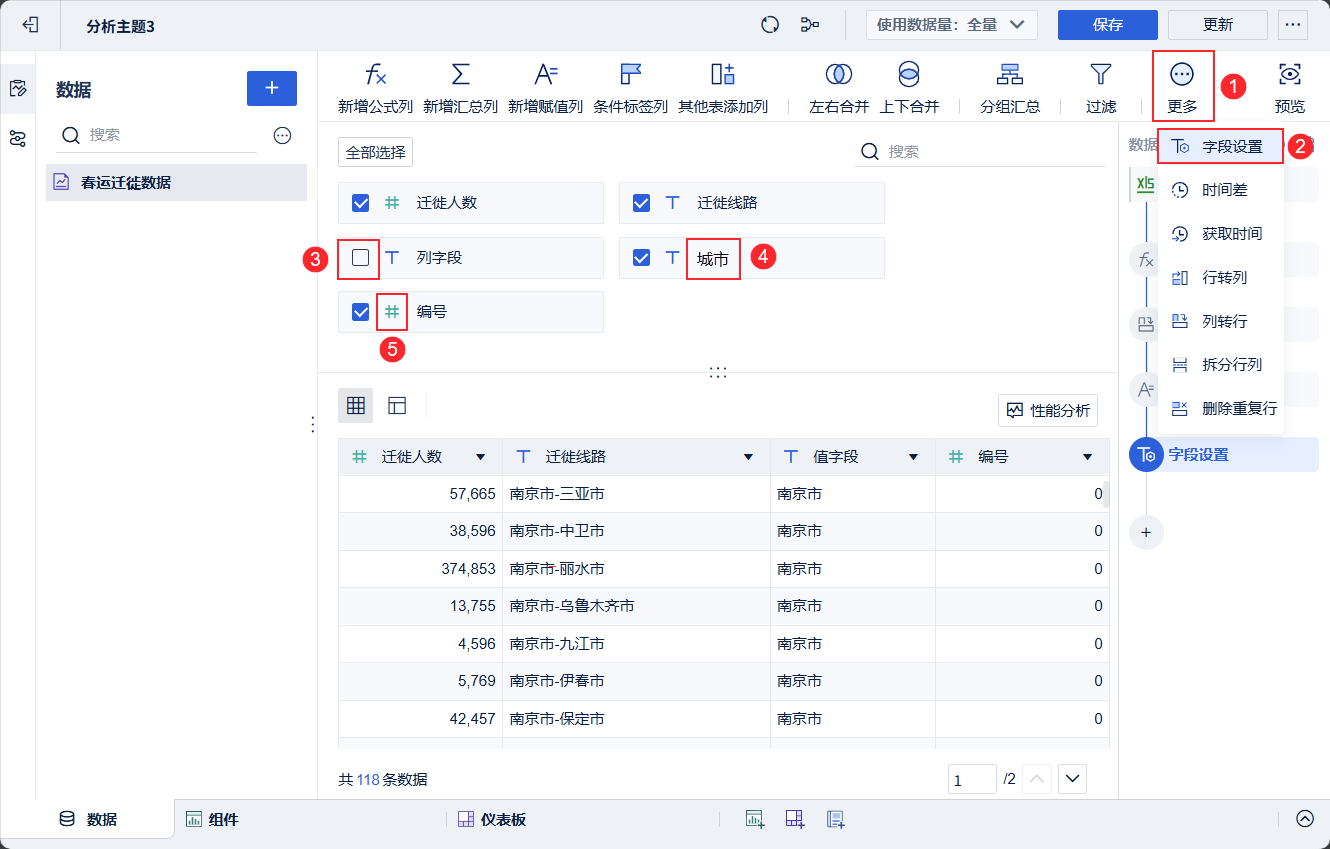Click the blue 保存 button
Image resolution: width=1330 pixels, height=849 pixels.
1108,25
